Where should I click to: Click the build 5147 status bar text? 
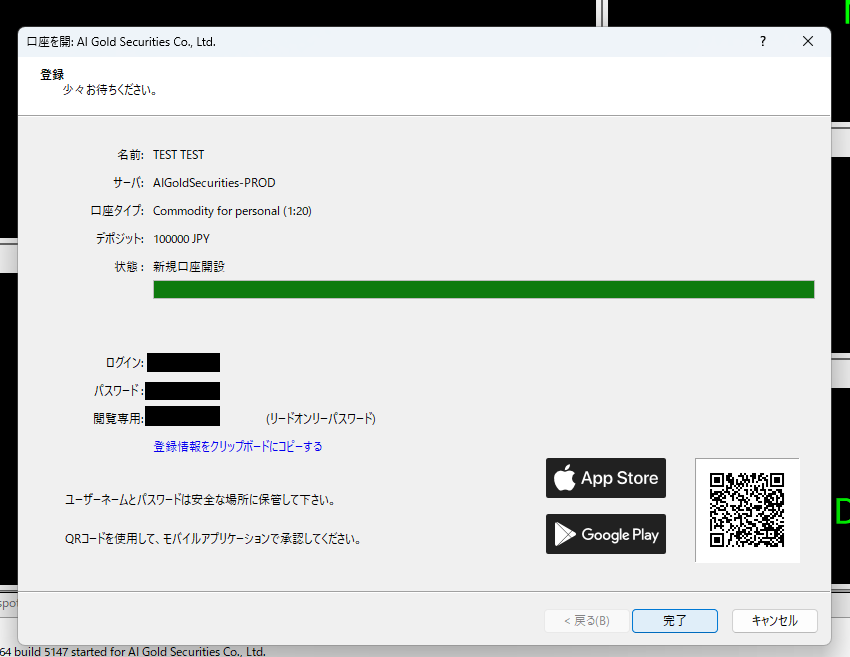coord(133,651)
